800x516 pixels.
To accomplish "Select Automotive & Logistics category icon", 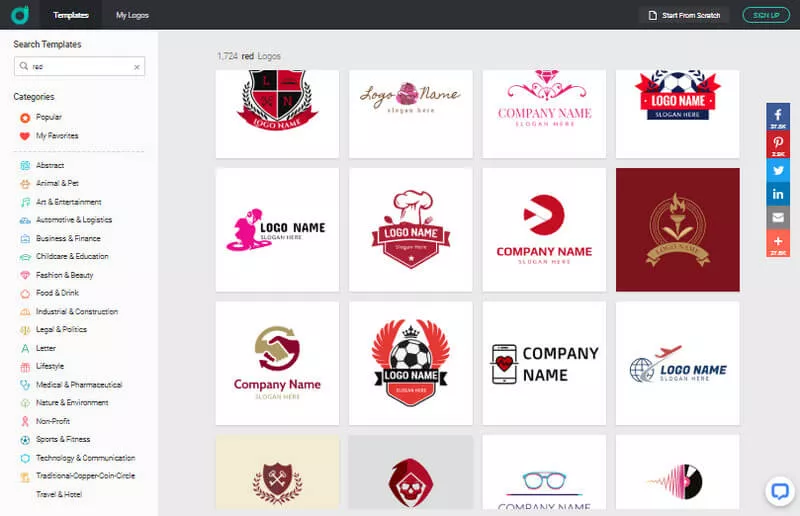I will 25,220.
